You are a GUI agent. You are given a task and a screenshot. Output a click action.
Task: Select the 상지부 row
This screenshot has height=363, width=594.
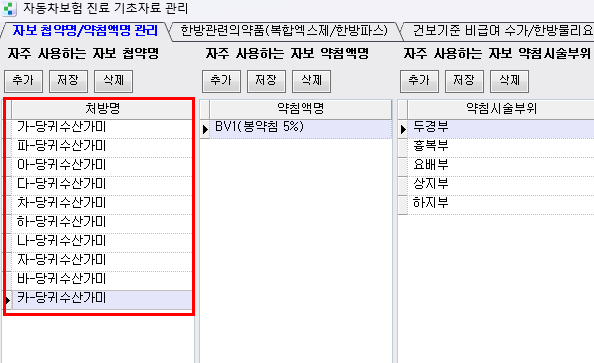pos(501,186)
